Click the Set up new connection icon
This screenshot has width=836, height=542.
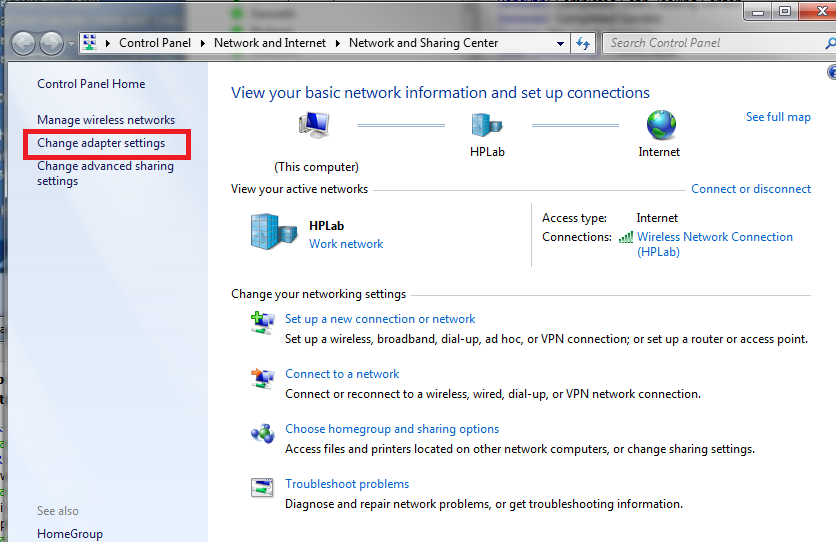(x=262, y=322)
